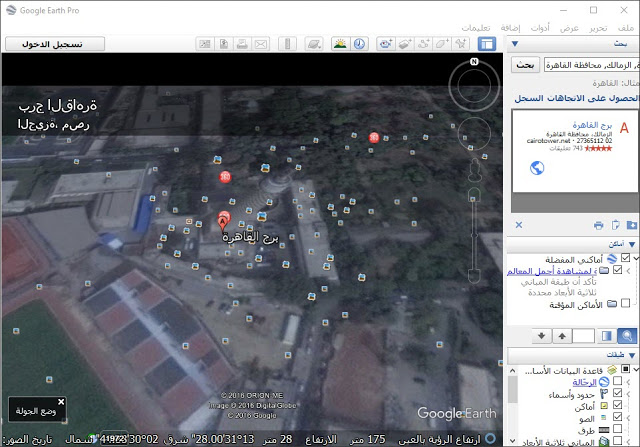Toggle the قاعدة البيانات الأساسية layer checkbox
Viewport: 640px width, 447px height.
(625, 369)
